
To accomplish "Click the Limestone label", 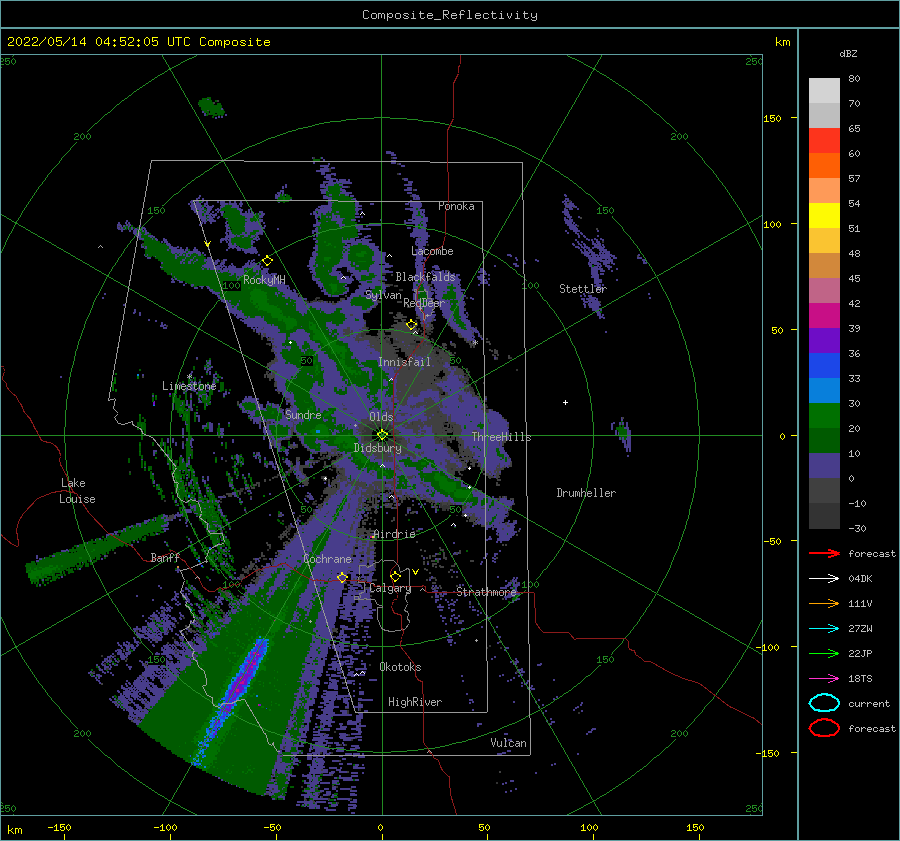I will [189, 386].
